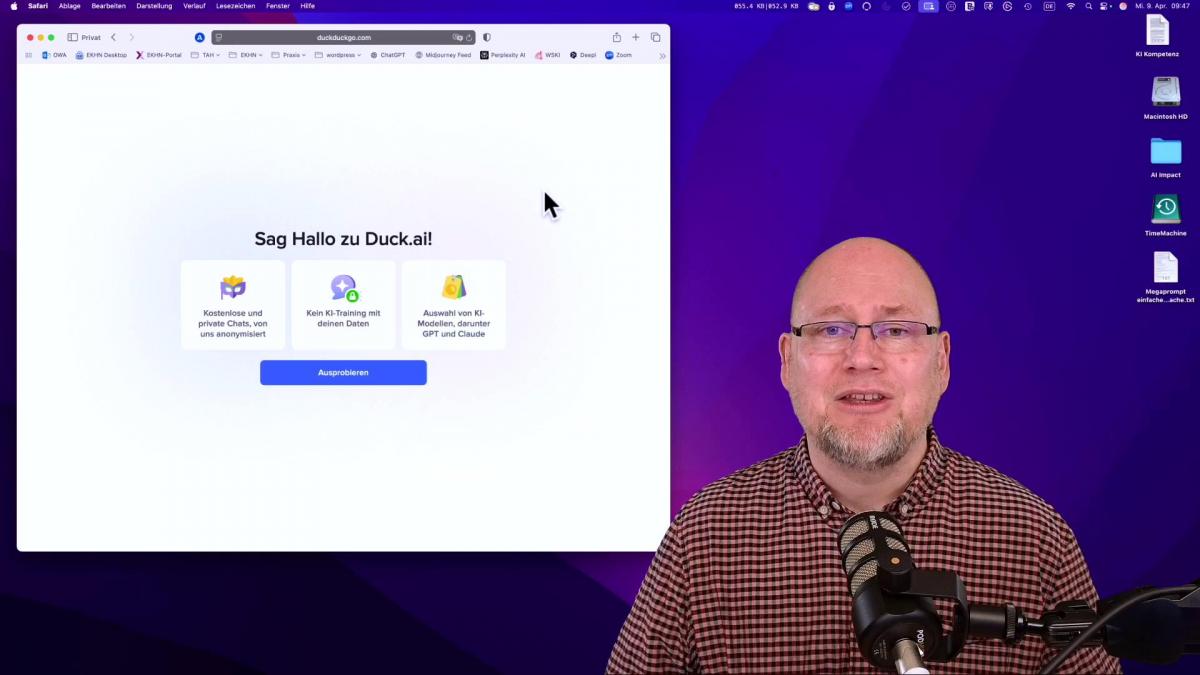Open the Darstellung menu
Image resolution: width=1200 pixels, height=675 pixels.
(154, 6)
